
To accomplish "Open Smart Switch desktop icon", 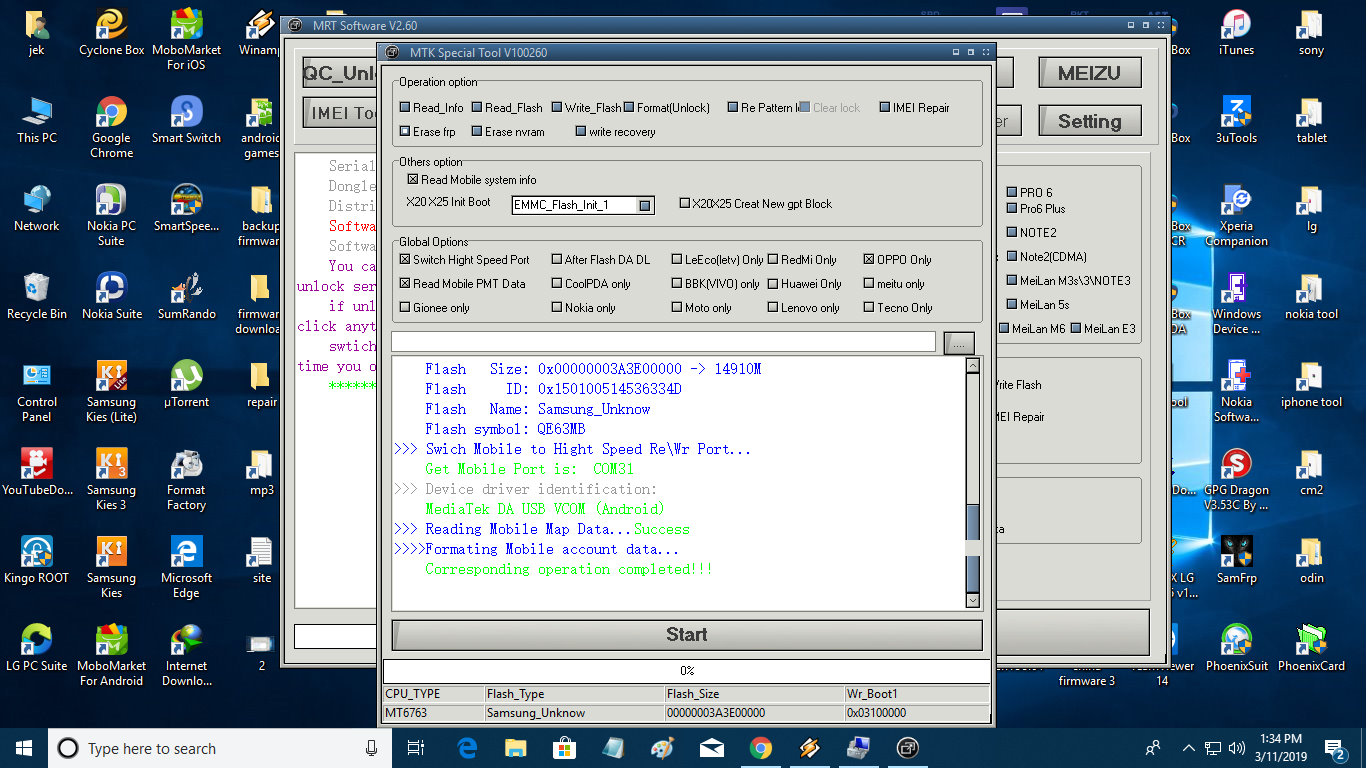I will (x=186, y=120).
